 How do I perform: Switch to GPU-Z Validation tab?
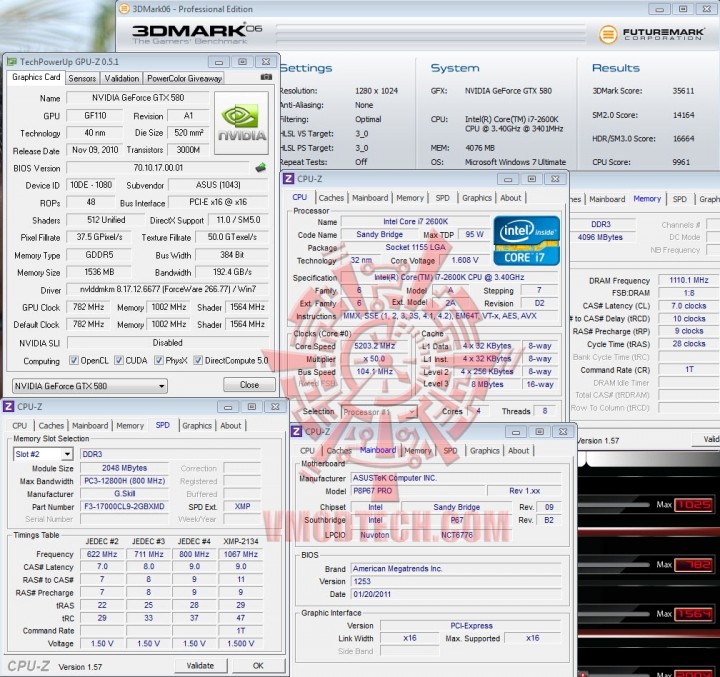tap(122, 79)
